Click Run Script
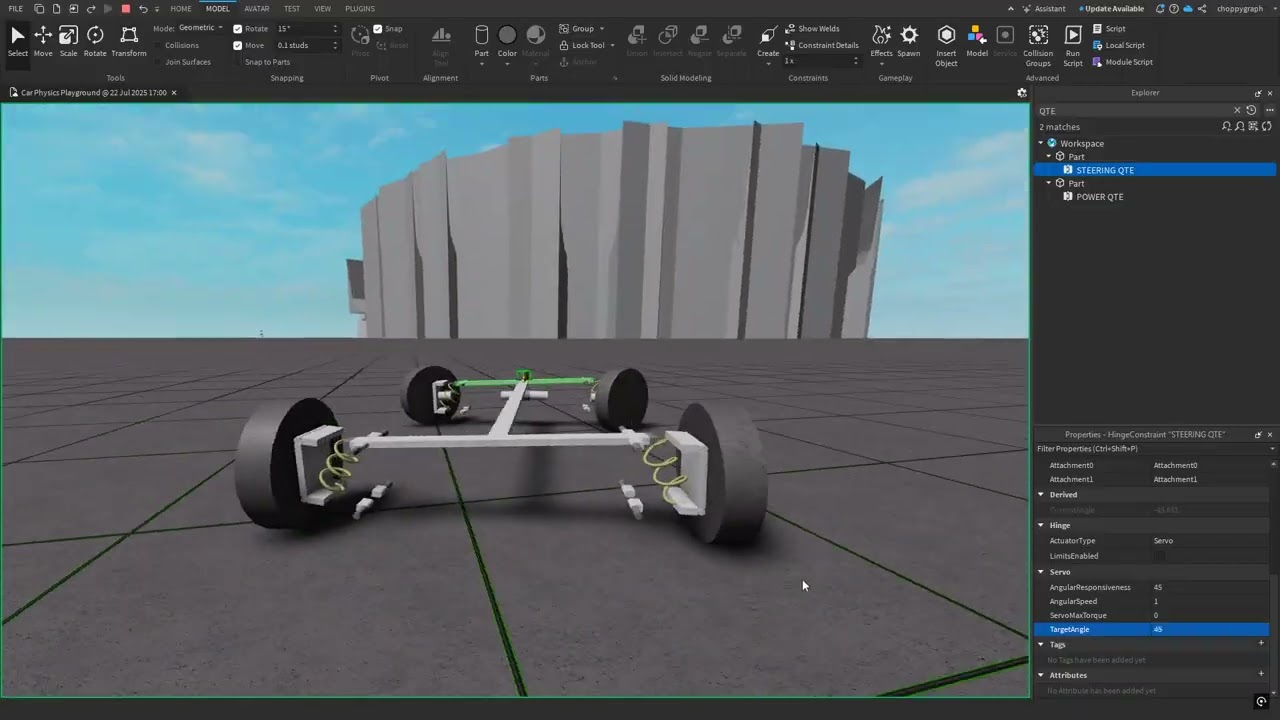Image resolution: width=1280 pixels, height=720 pixels. point(1073,46)
